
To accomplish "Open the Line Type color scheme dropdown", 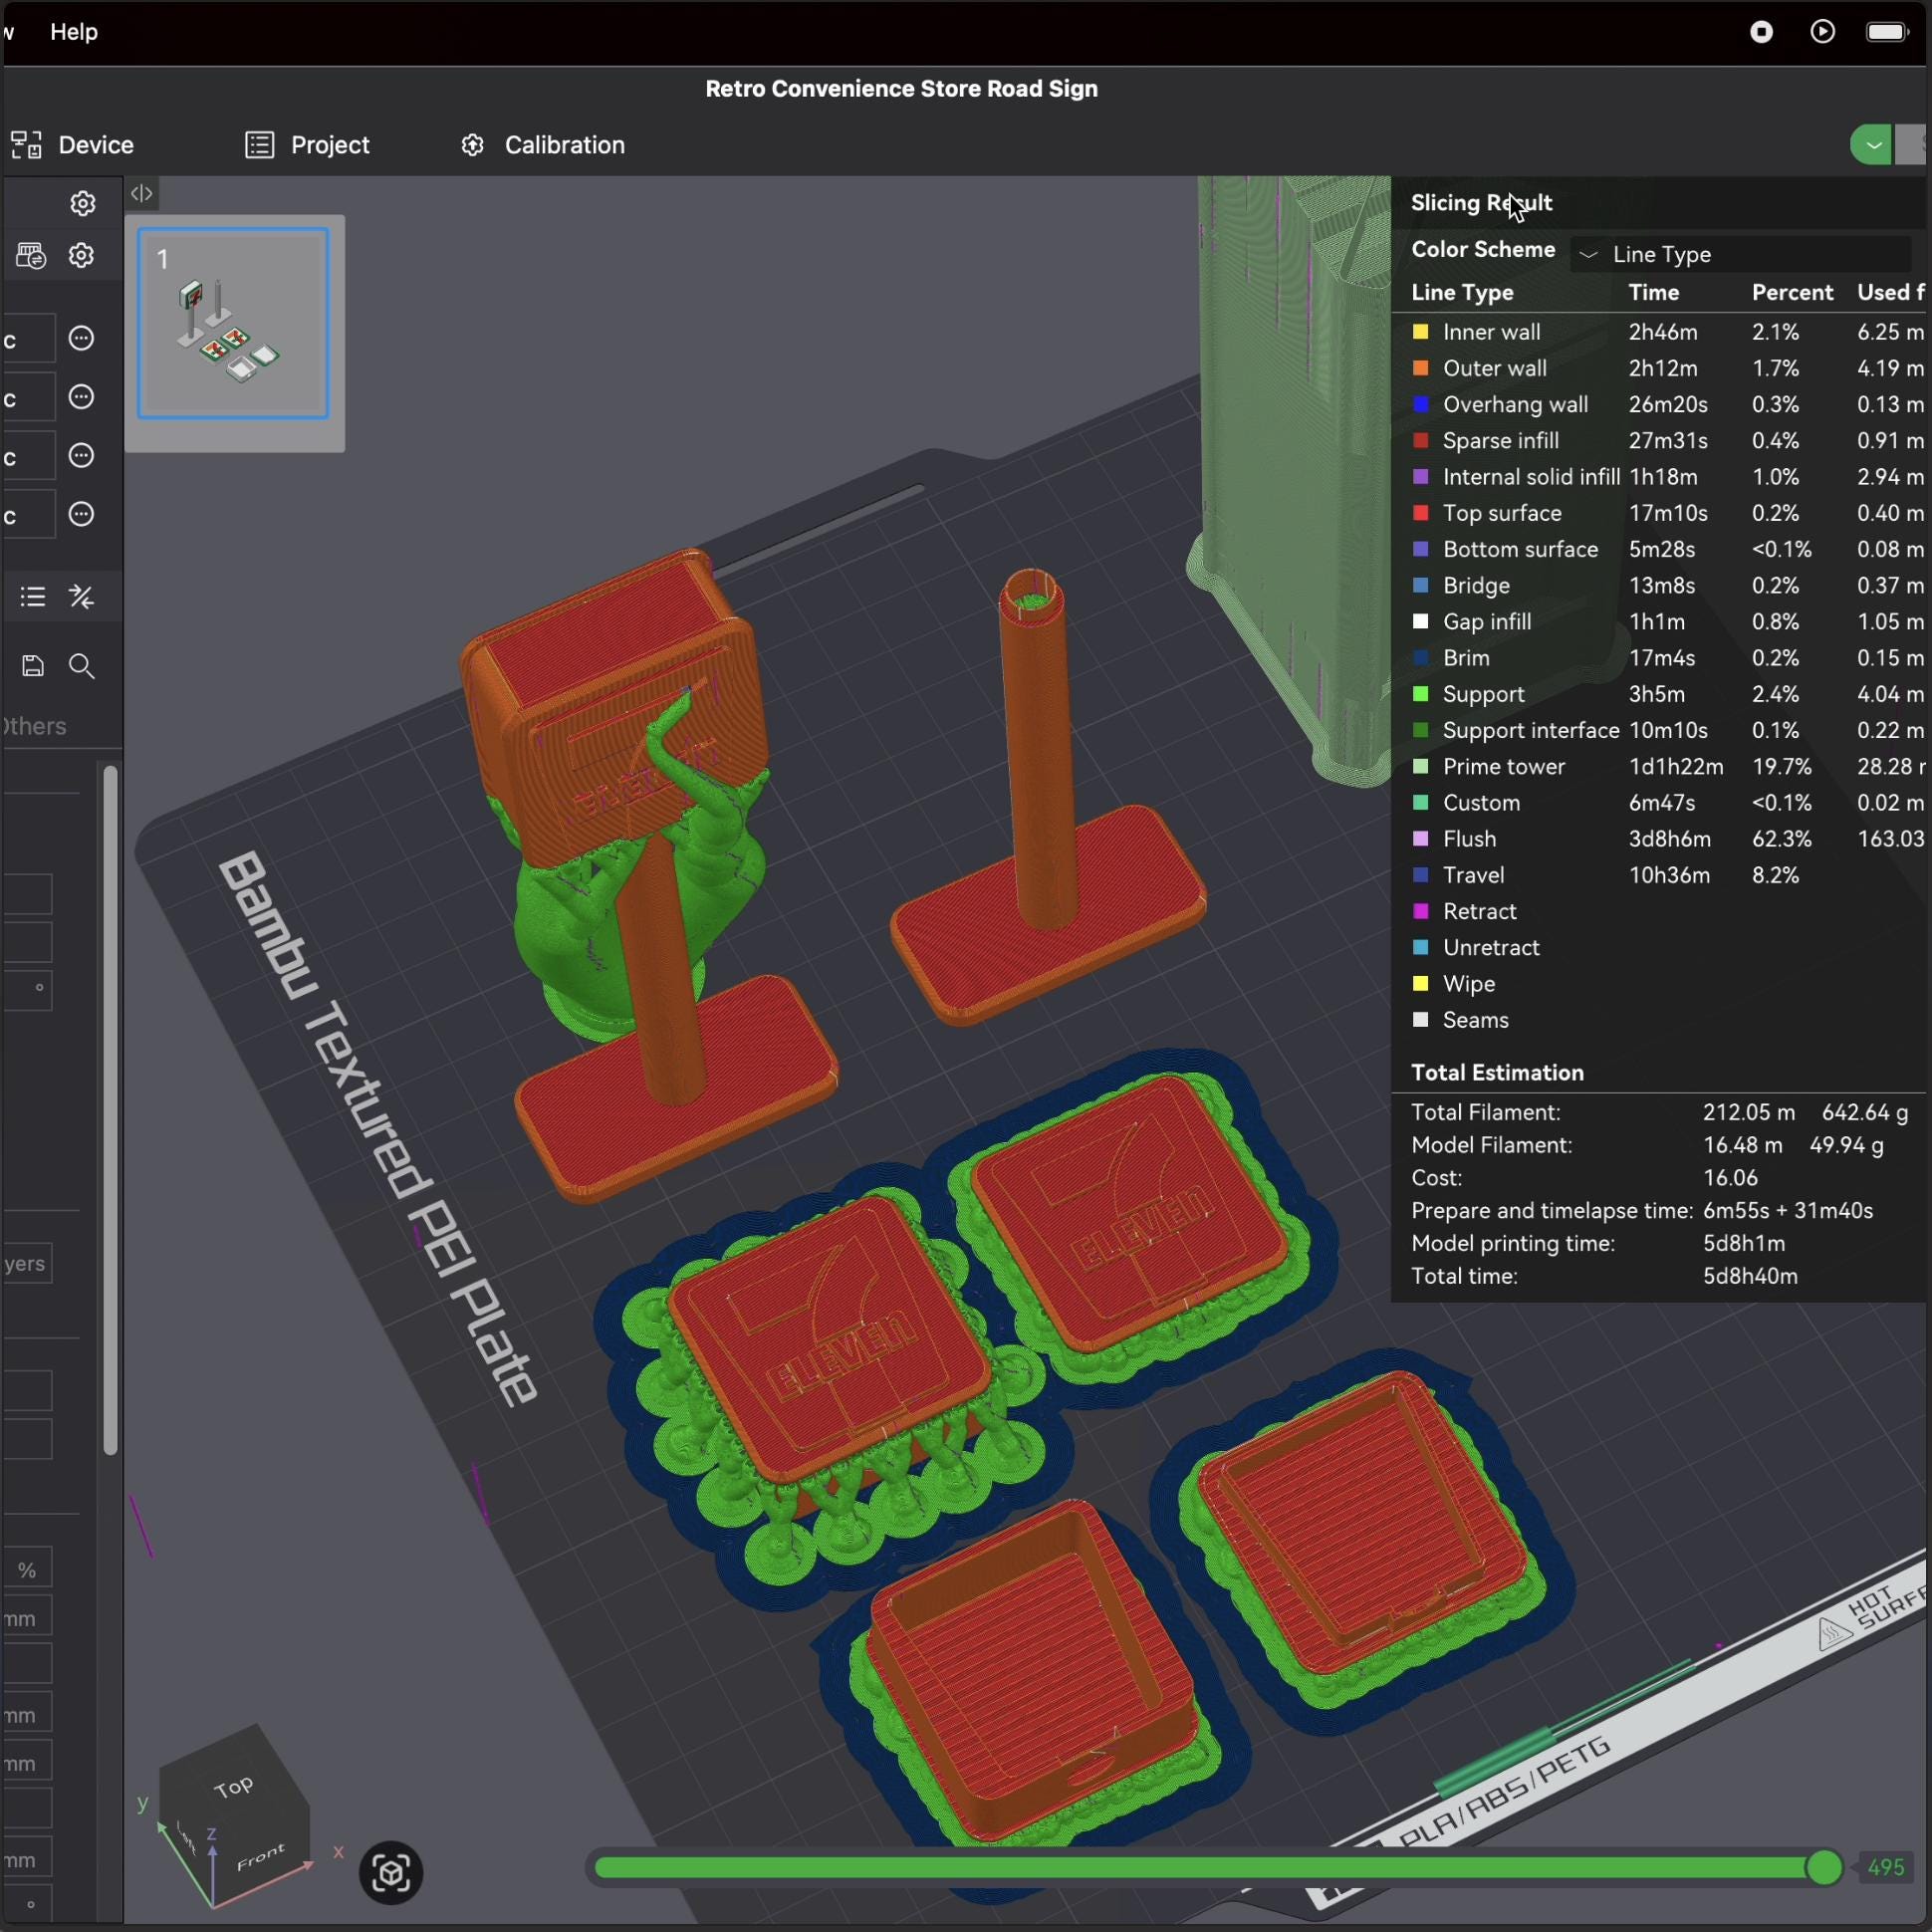I will [1741, 254].
